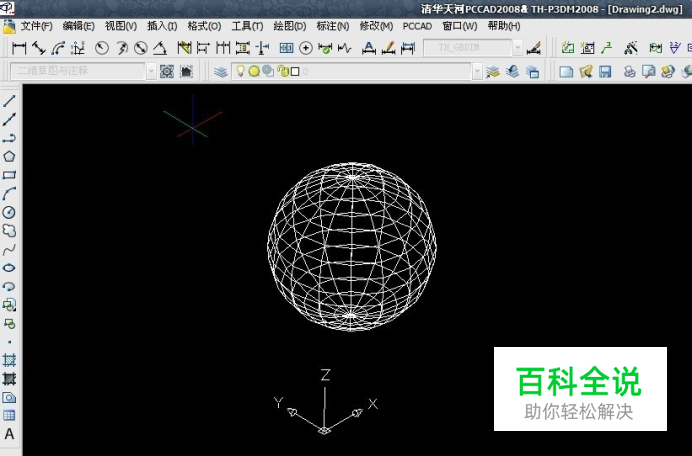Click the Save floppy disk icon
This screenshot has width=692, height=456.
coord(605,72)
